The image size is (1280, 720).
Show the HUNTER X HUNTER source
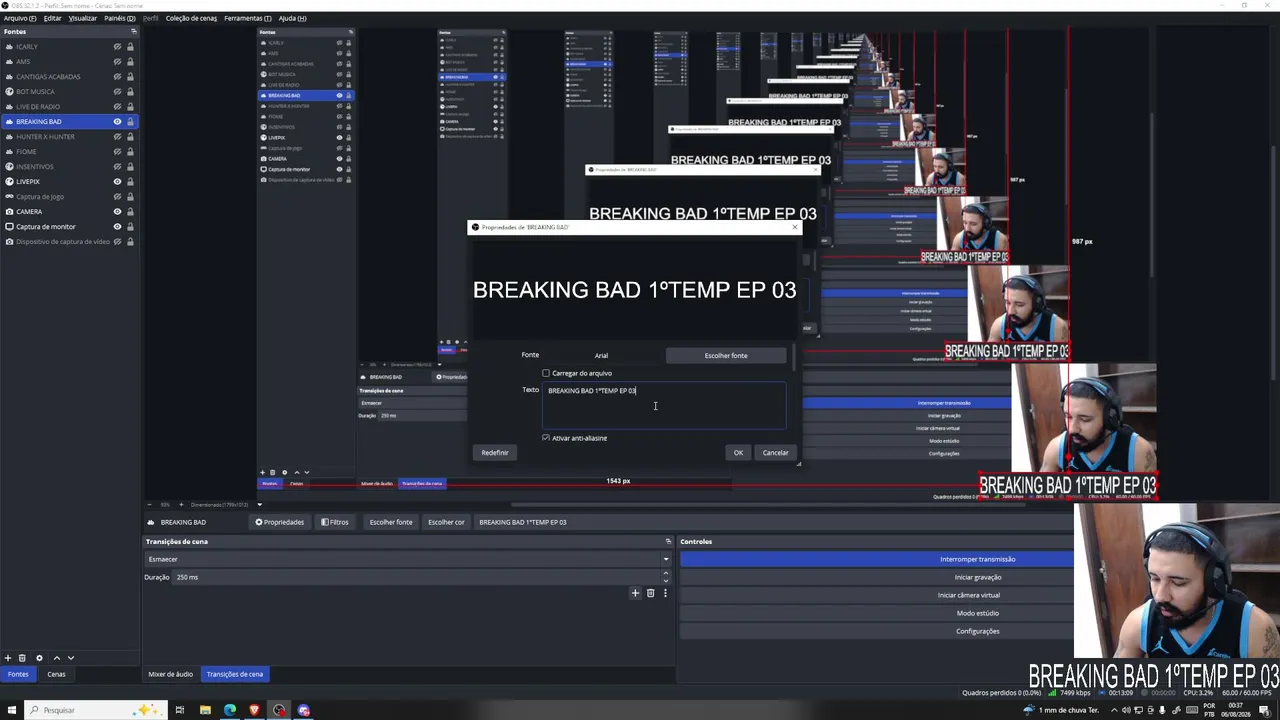tap(117, 137)
